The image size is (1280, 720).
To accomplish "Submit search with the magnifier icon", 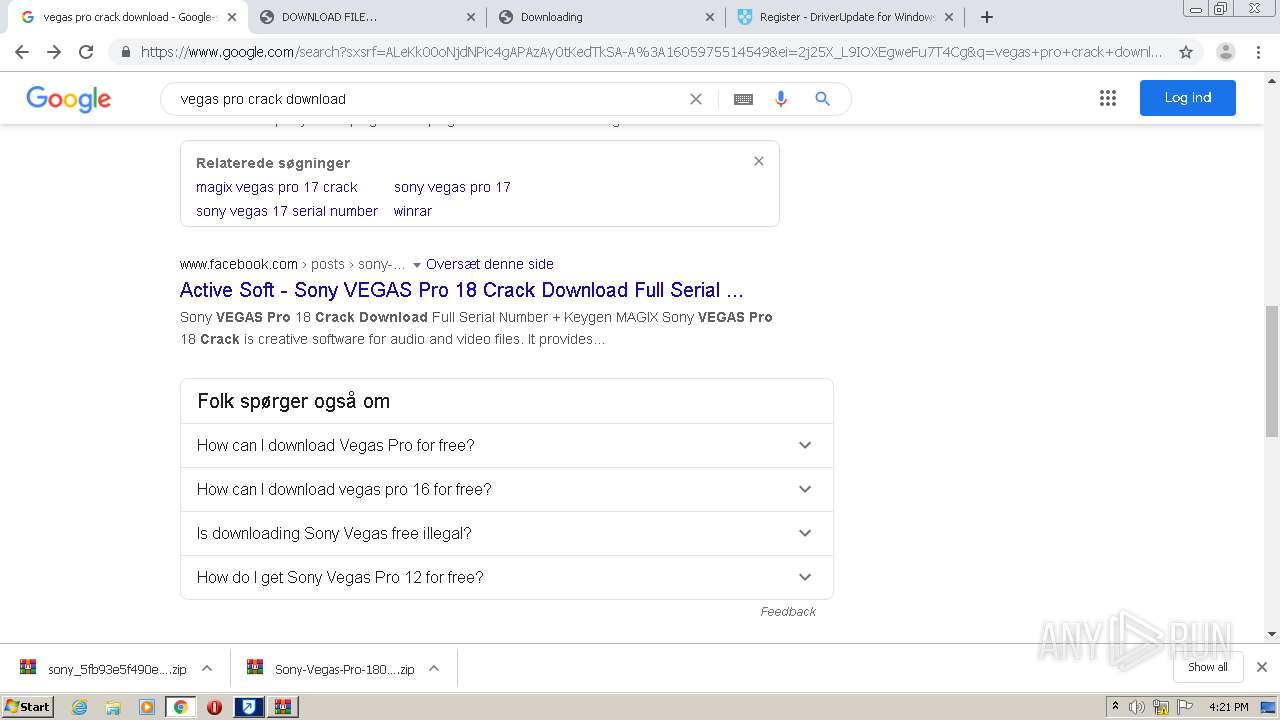I will click(x=822, y=99).
